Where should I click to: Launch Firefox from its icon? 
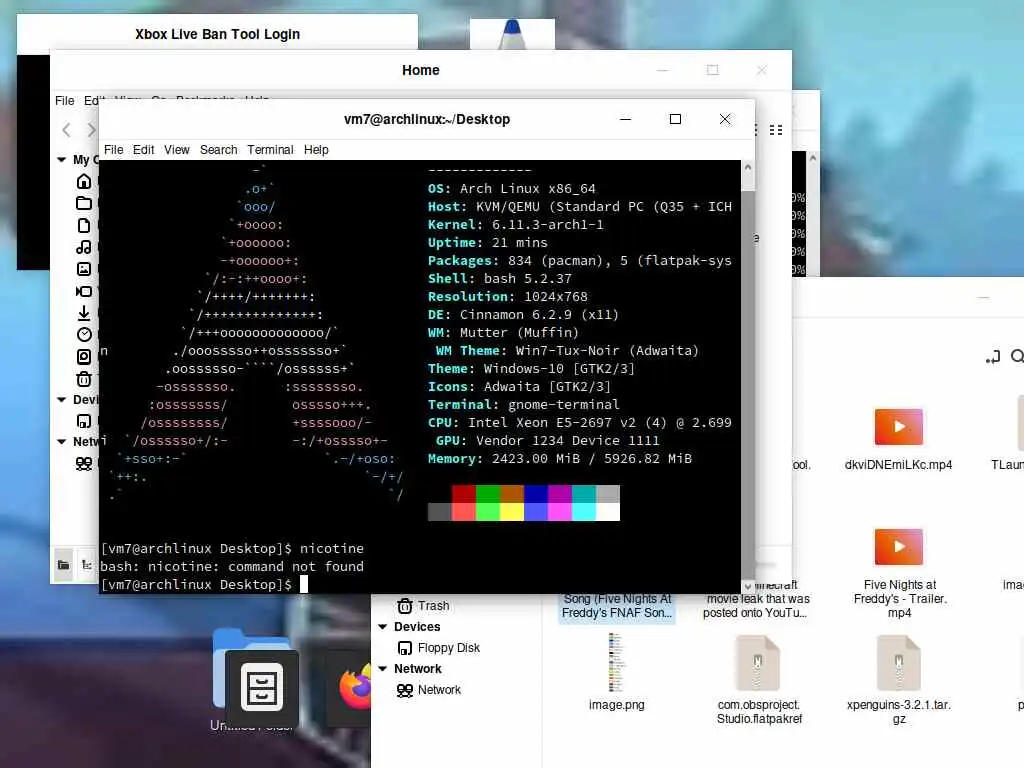[353, 688]
